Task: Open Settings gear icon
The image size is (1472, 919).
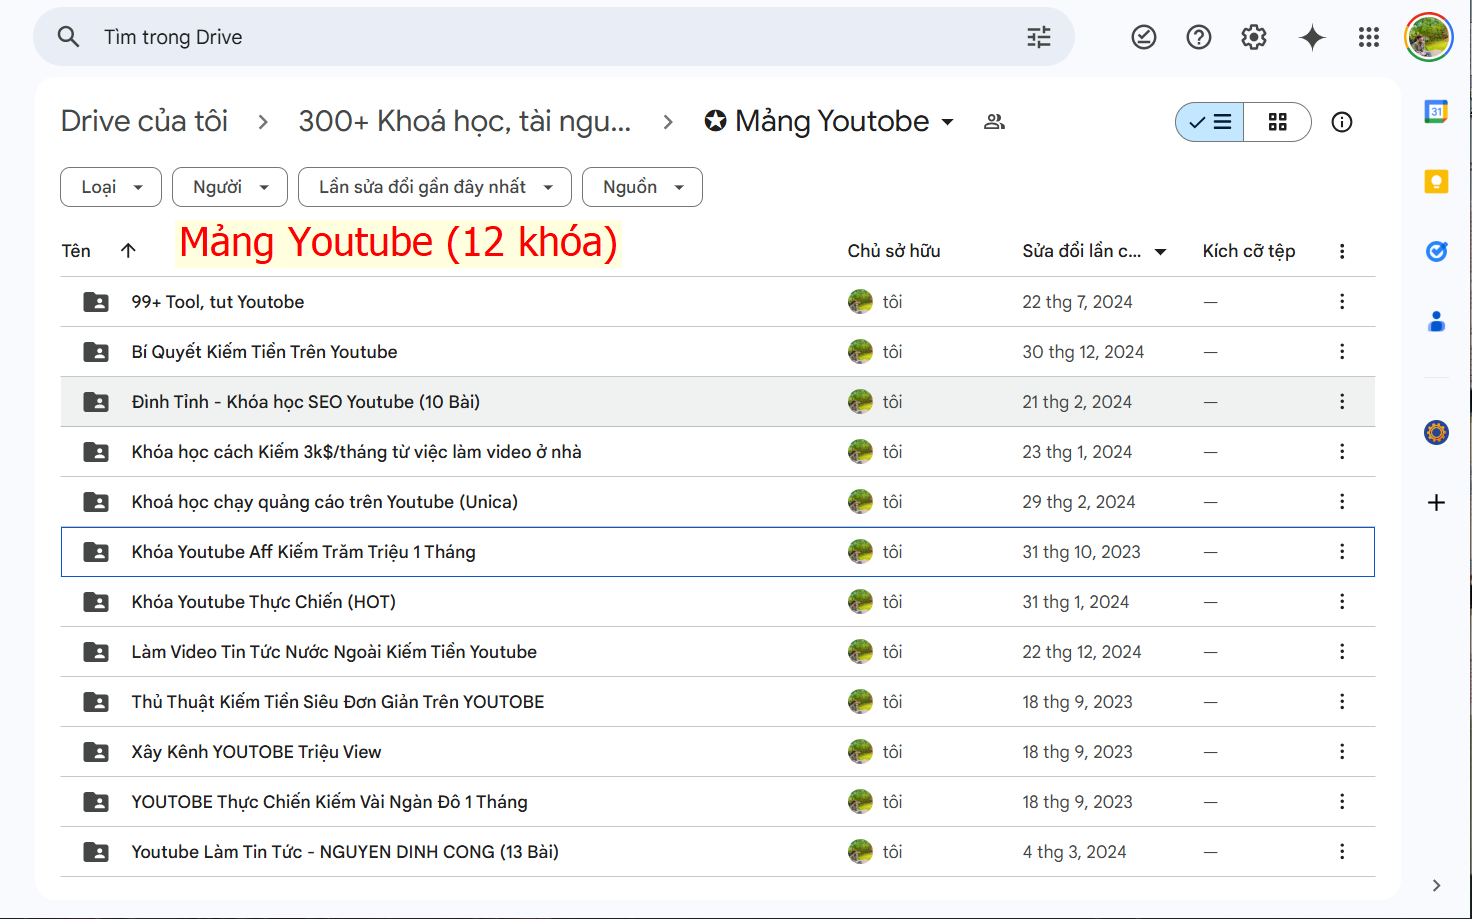Action: (x=1254, y=37)
